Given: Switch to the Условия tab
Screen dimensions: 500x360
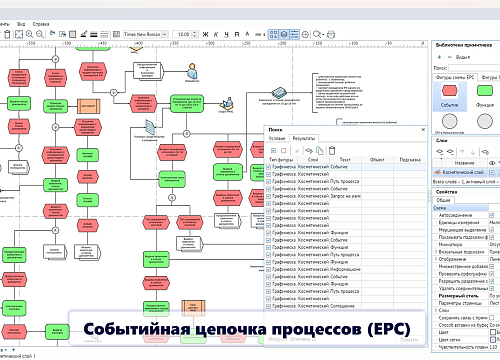Looking at the screenshot, I should (277, 138).
